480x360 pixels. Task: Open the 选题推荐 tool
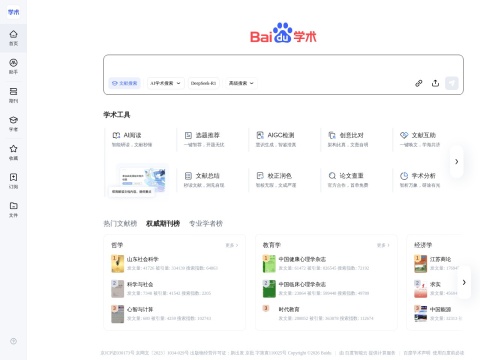pos(204,139)
